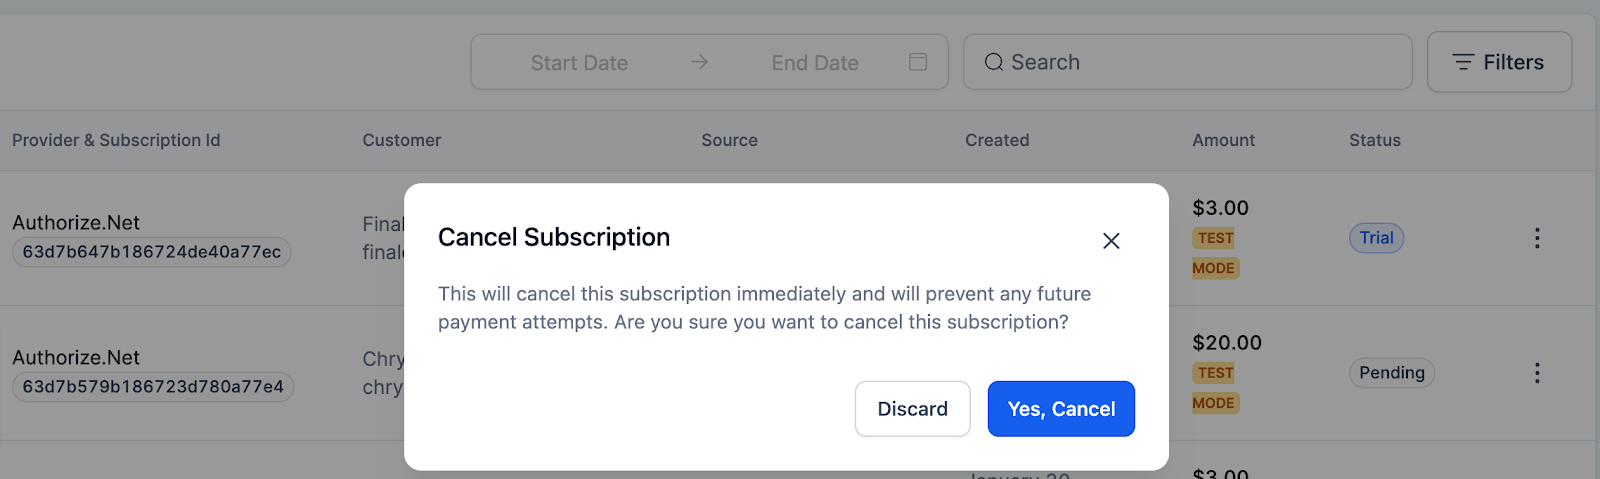Click the Trial status badge
Viewport: 1600px width, 479px height.
coord(1376,238)
